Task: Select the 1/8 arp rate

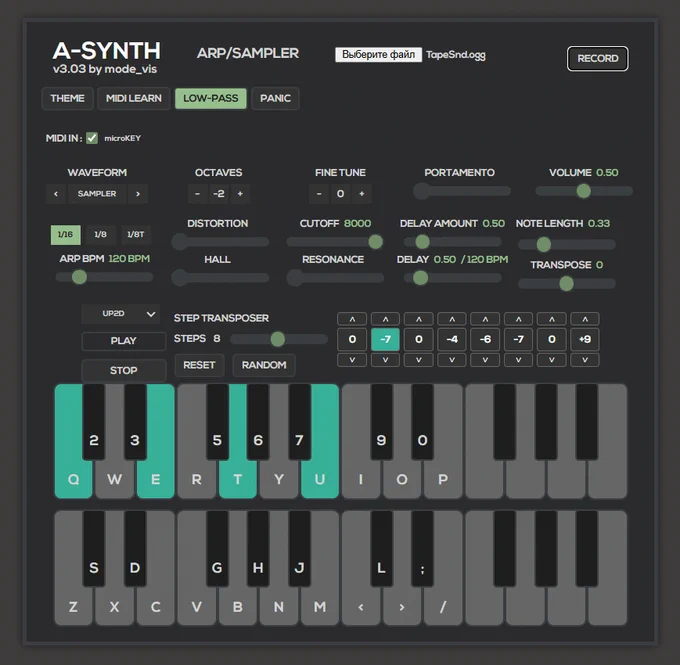Action: pyautogui.click(x=101, y=234)
